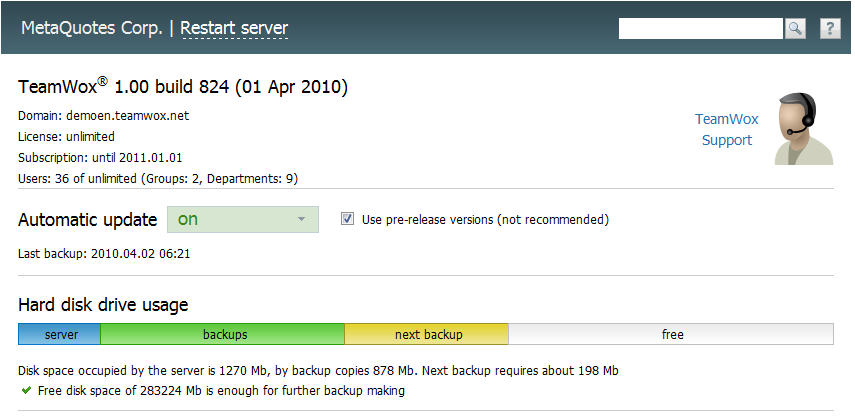Focus the header search field
This screenshot has width=855, height=418.
click(701, 28)
